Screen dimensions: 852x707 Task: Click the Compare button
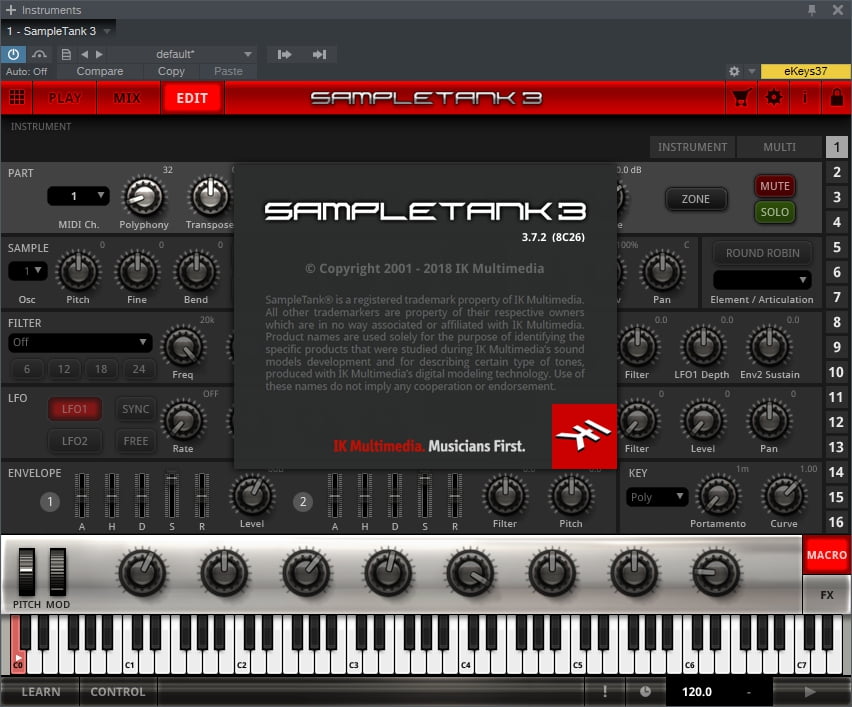pos(100,71)
